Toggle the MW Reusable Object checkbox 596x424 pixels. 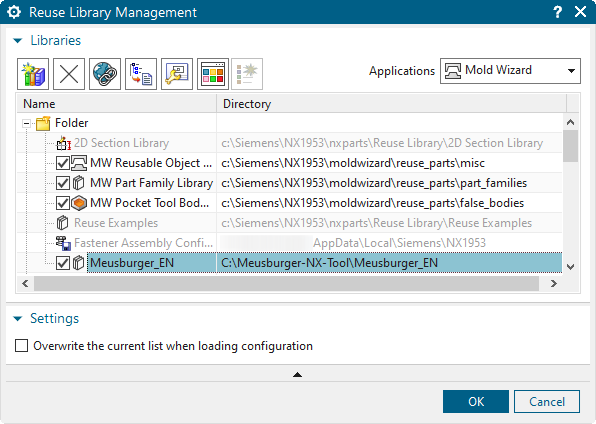click(x=63, y=163)
